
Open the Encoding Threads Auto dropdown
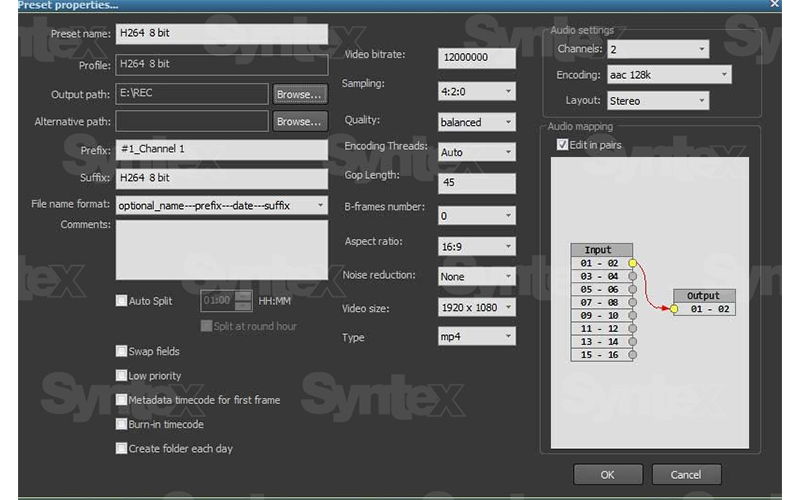(477, 152)
